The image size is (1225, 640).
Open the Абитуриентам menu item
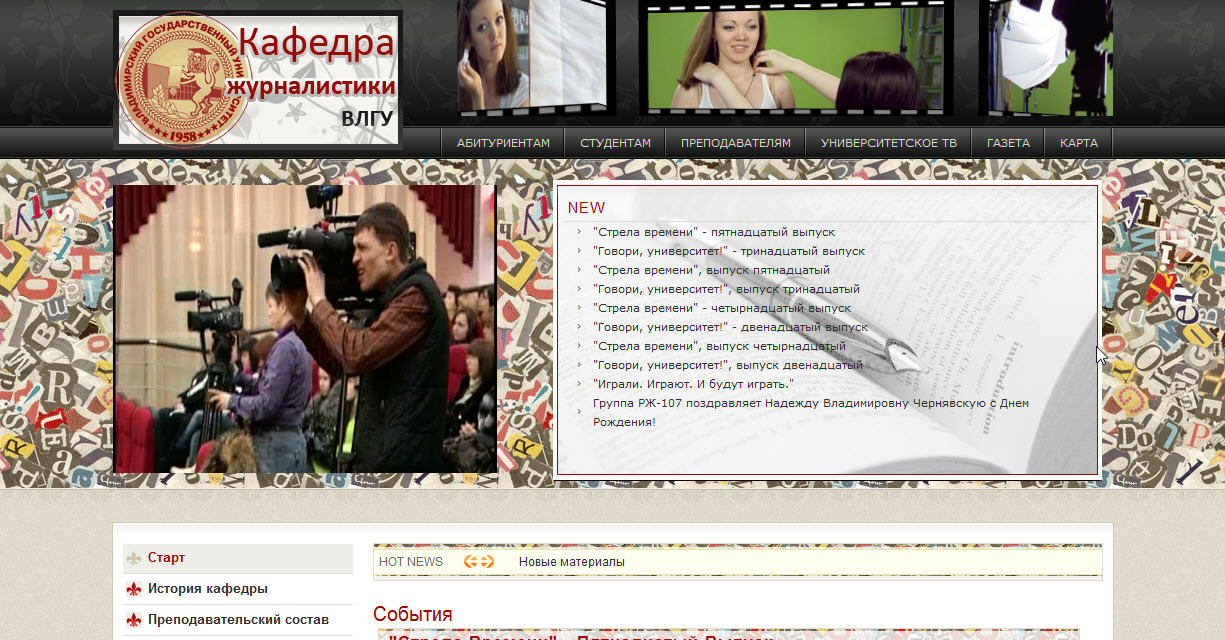point(503,143)
